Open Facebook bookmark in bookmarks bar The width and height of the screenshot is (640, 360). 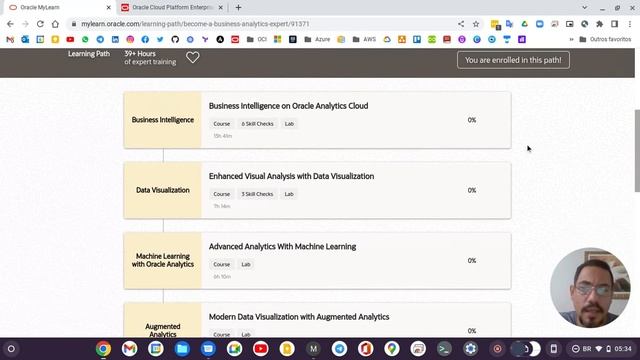[x=145, y=40]
